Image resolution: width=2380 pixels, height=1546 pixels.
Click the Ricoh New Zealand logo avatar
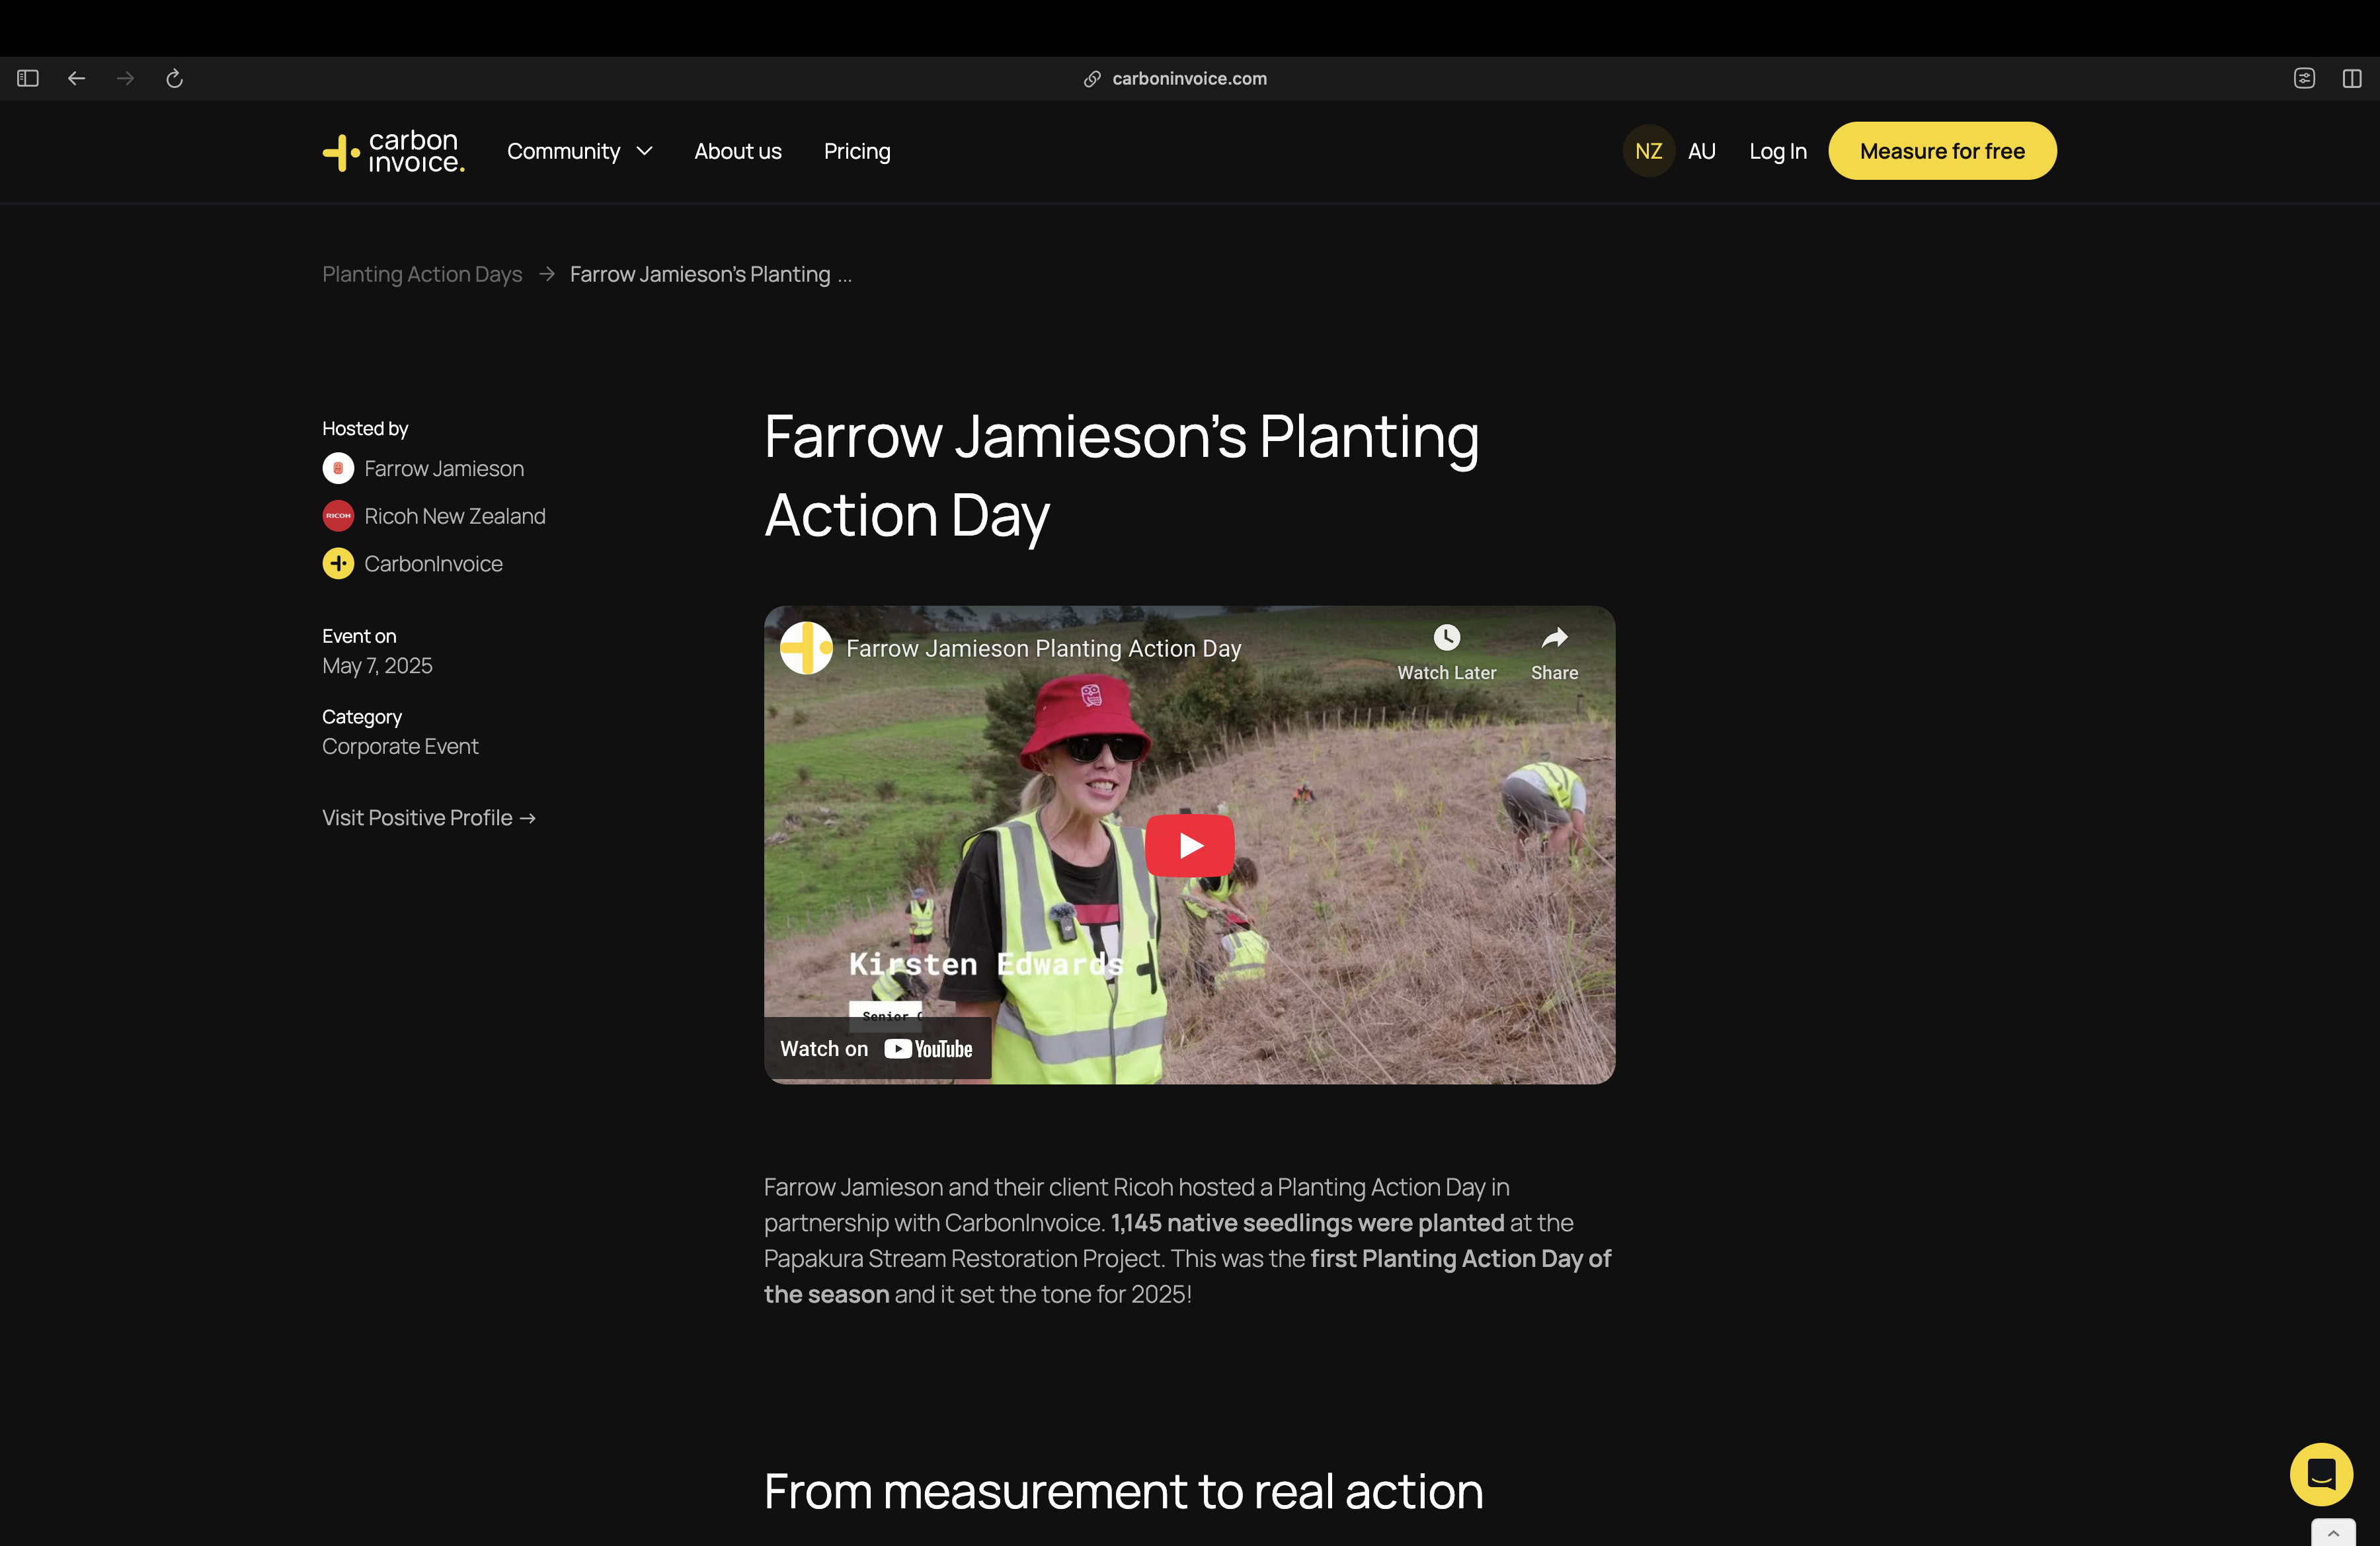click(x=338, y=516)
